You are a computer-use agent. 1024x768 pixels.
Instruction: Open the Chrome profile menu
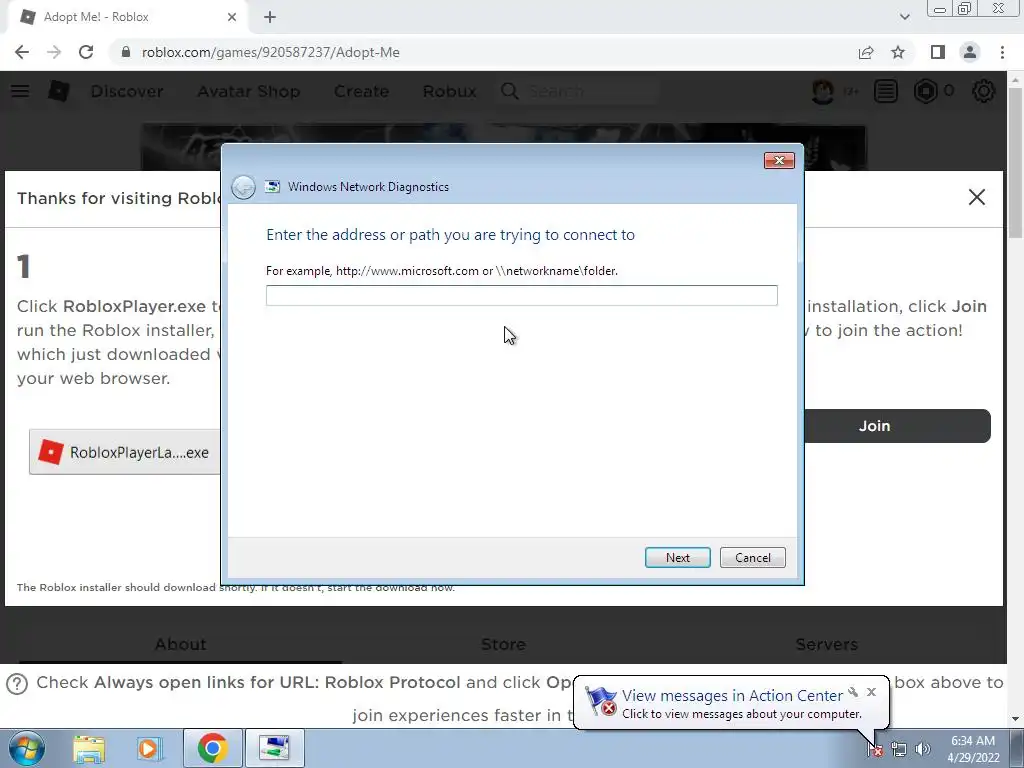[x=970, y=52]
